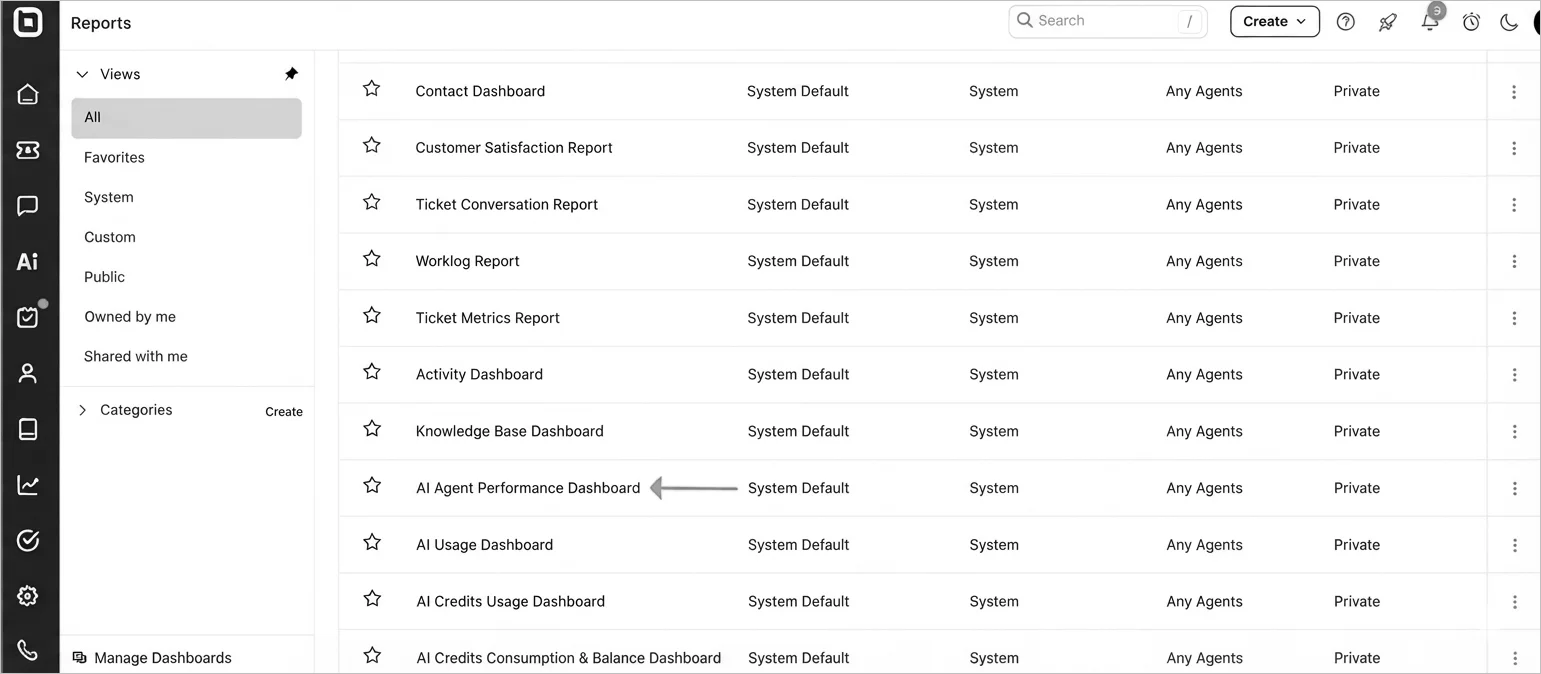Select the Public view

pyautogui.click(x=105, y=277)
